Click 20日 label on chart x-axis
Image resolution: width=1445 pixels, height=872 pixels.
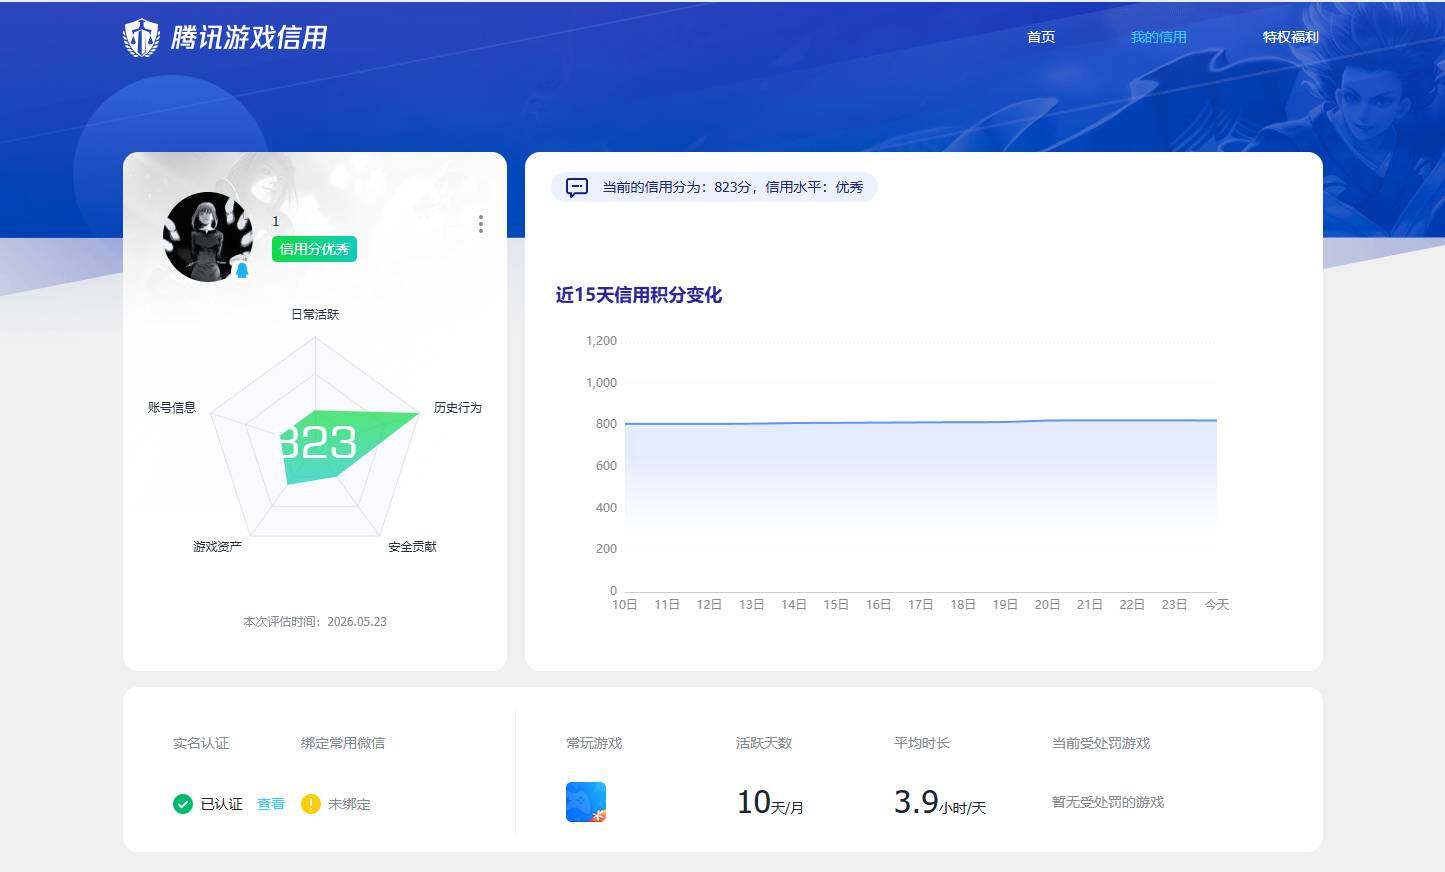click(1048, 605)
